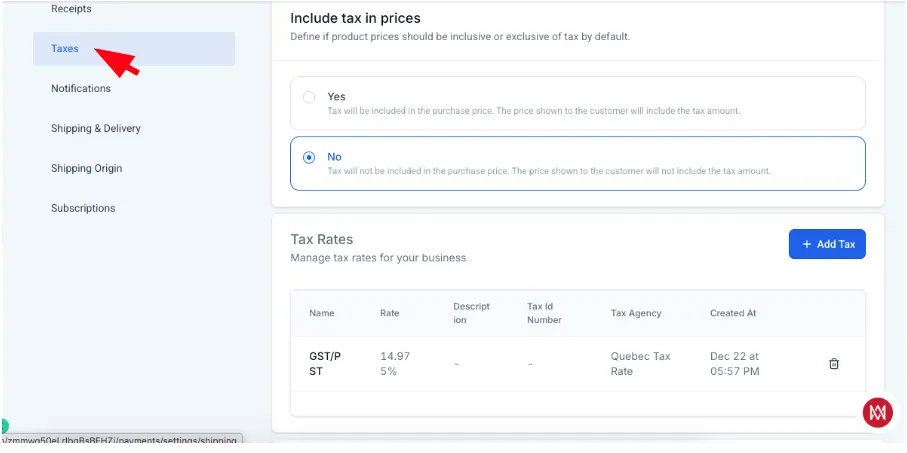Select No radio button for tax exclusion
Viewport: 907px width, 453px height.
tap(309, 157)
